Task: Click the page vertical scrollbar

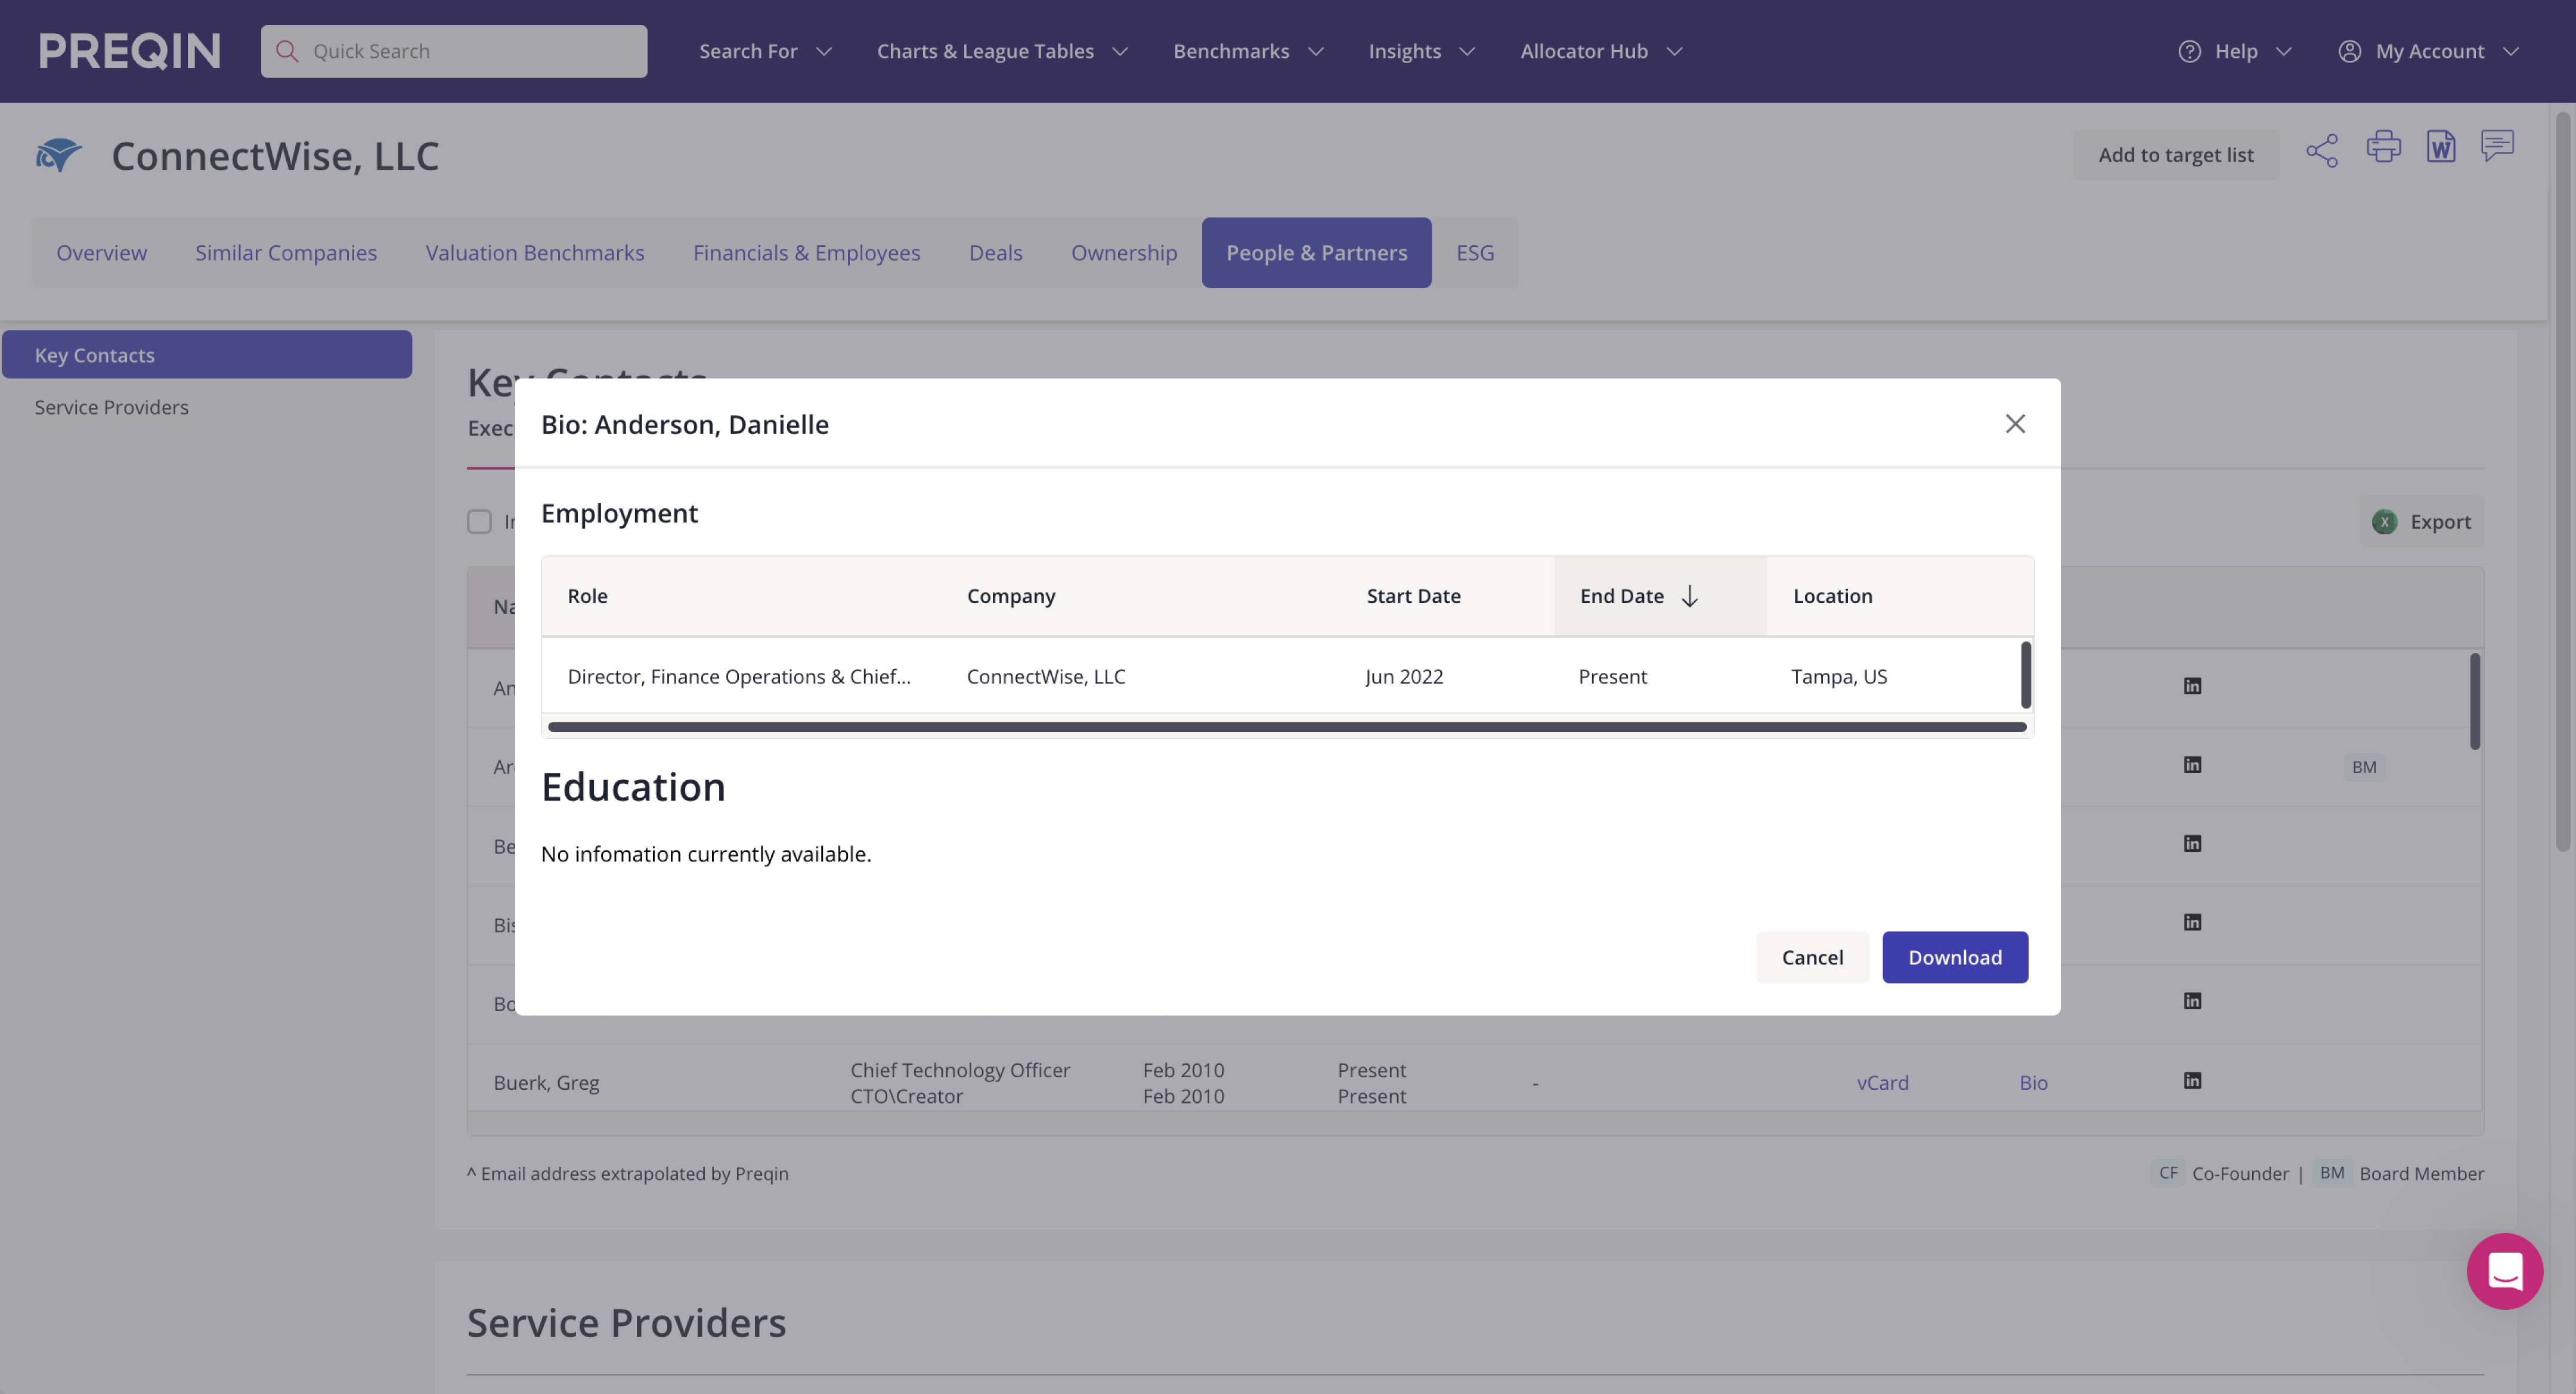Action: point(2563,482)
